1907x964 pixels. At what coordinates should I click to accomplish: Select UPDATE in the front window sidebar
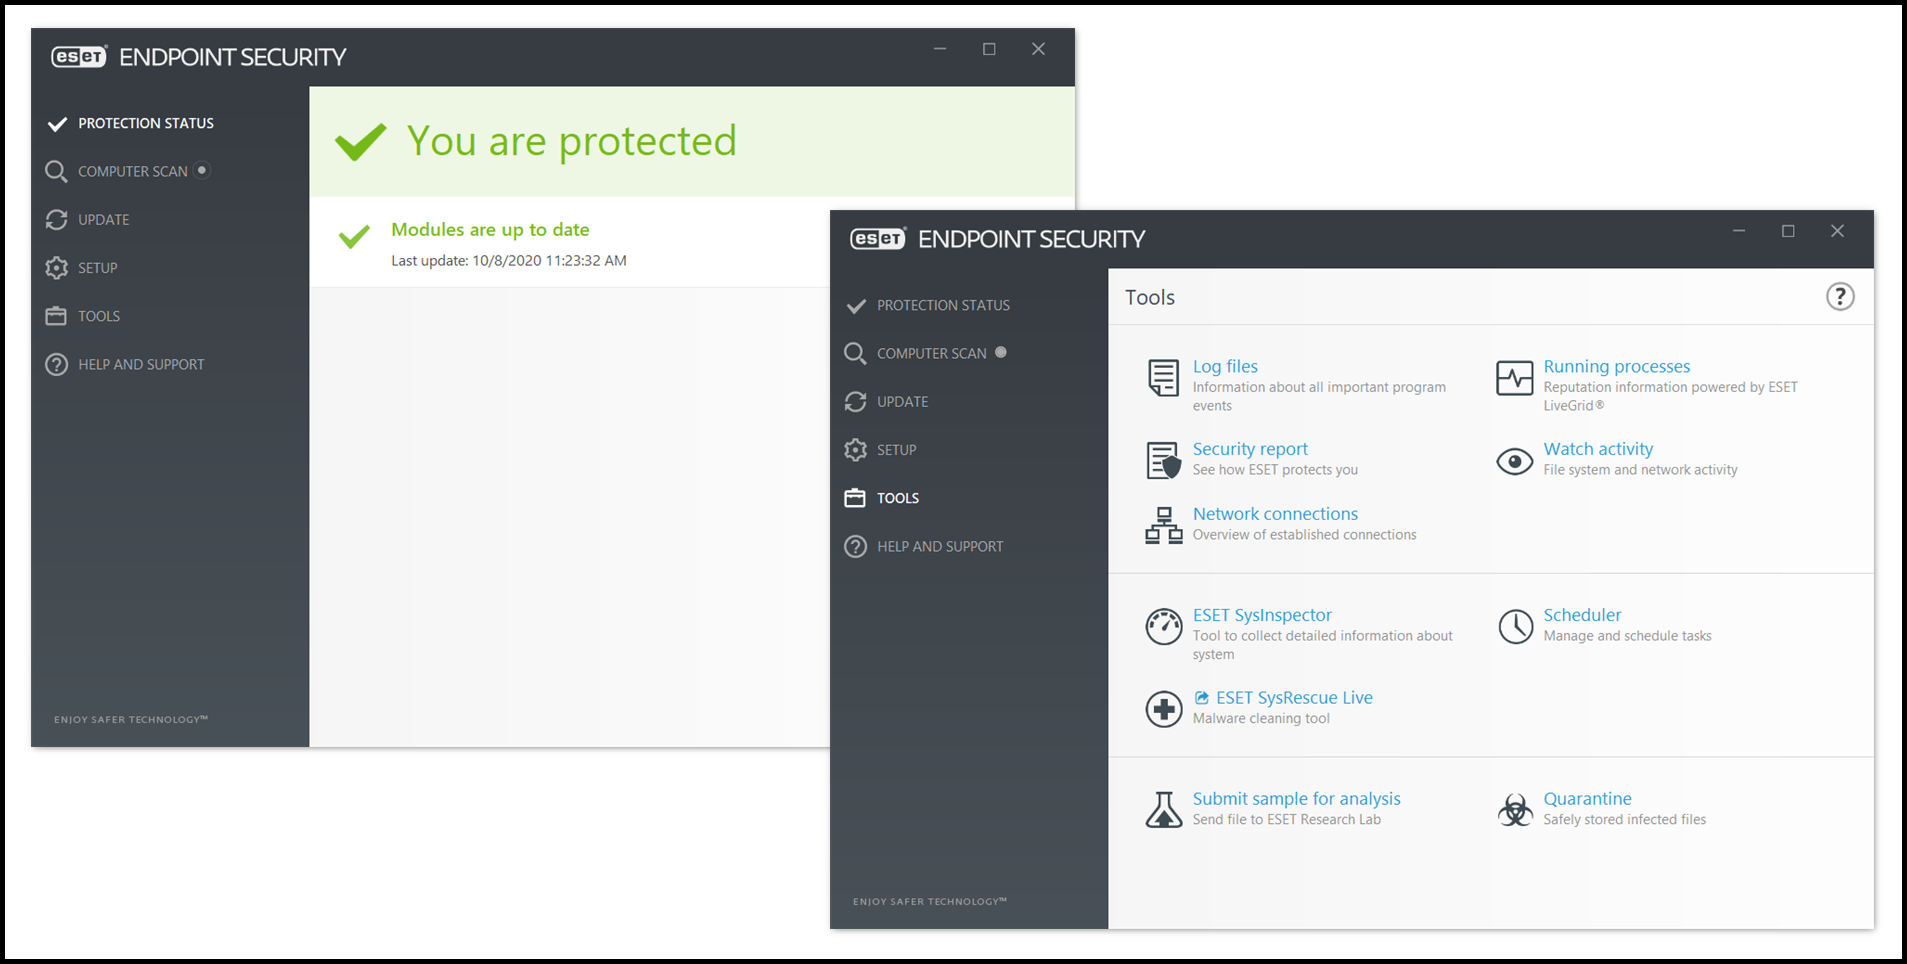[x=902, y=401]
